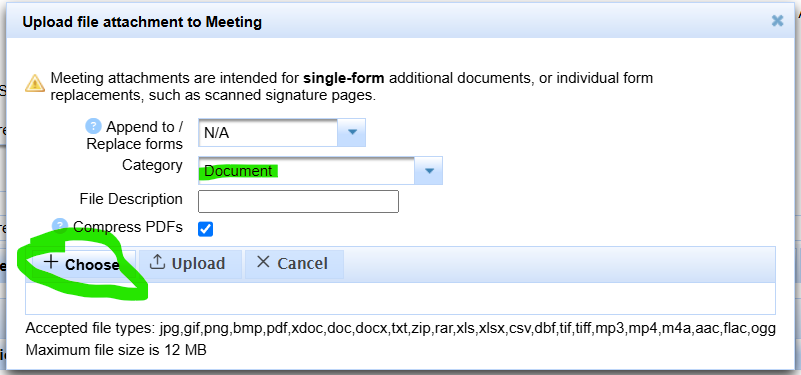Viewport: 801px width, 375px height.
Task: Click the Append to / Replace forms label
Action: click(x=134, y=135)
